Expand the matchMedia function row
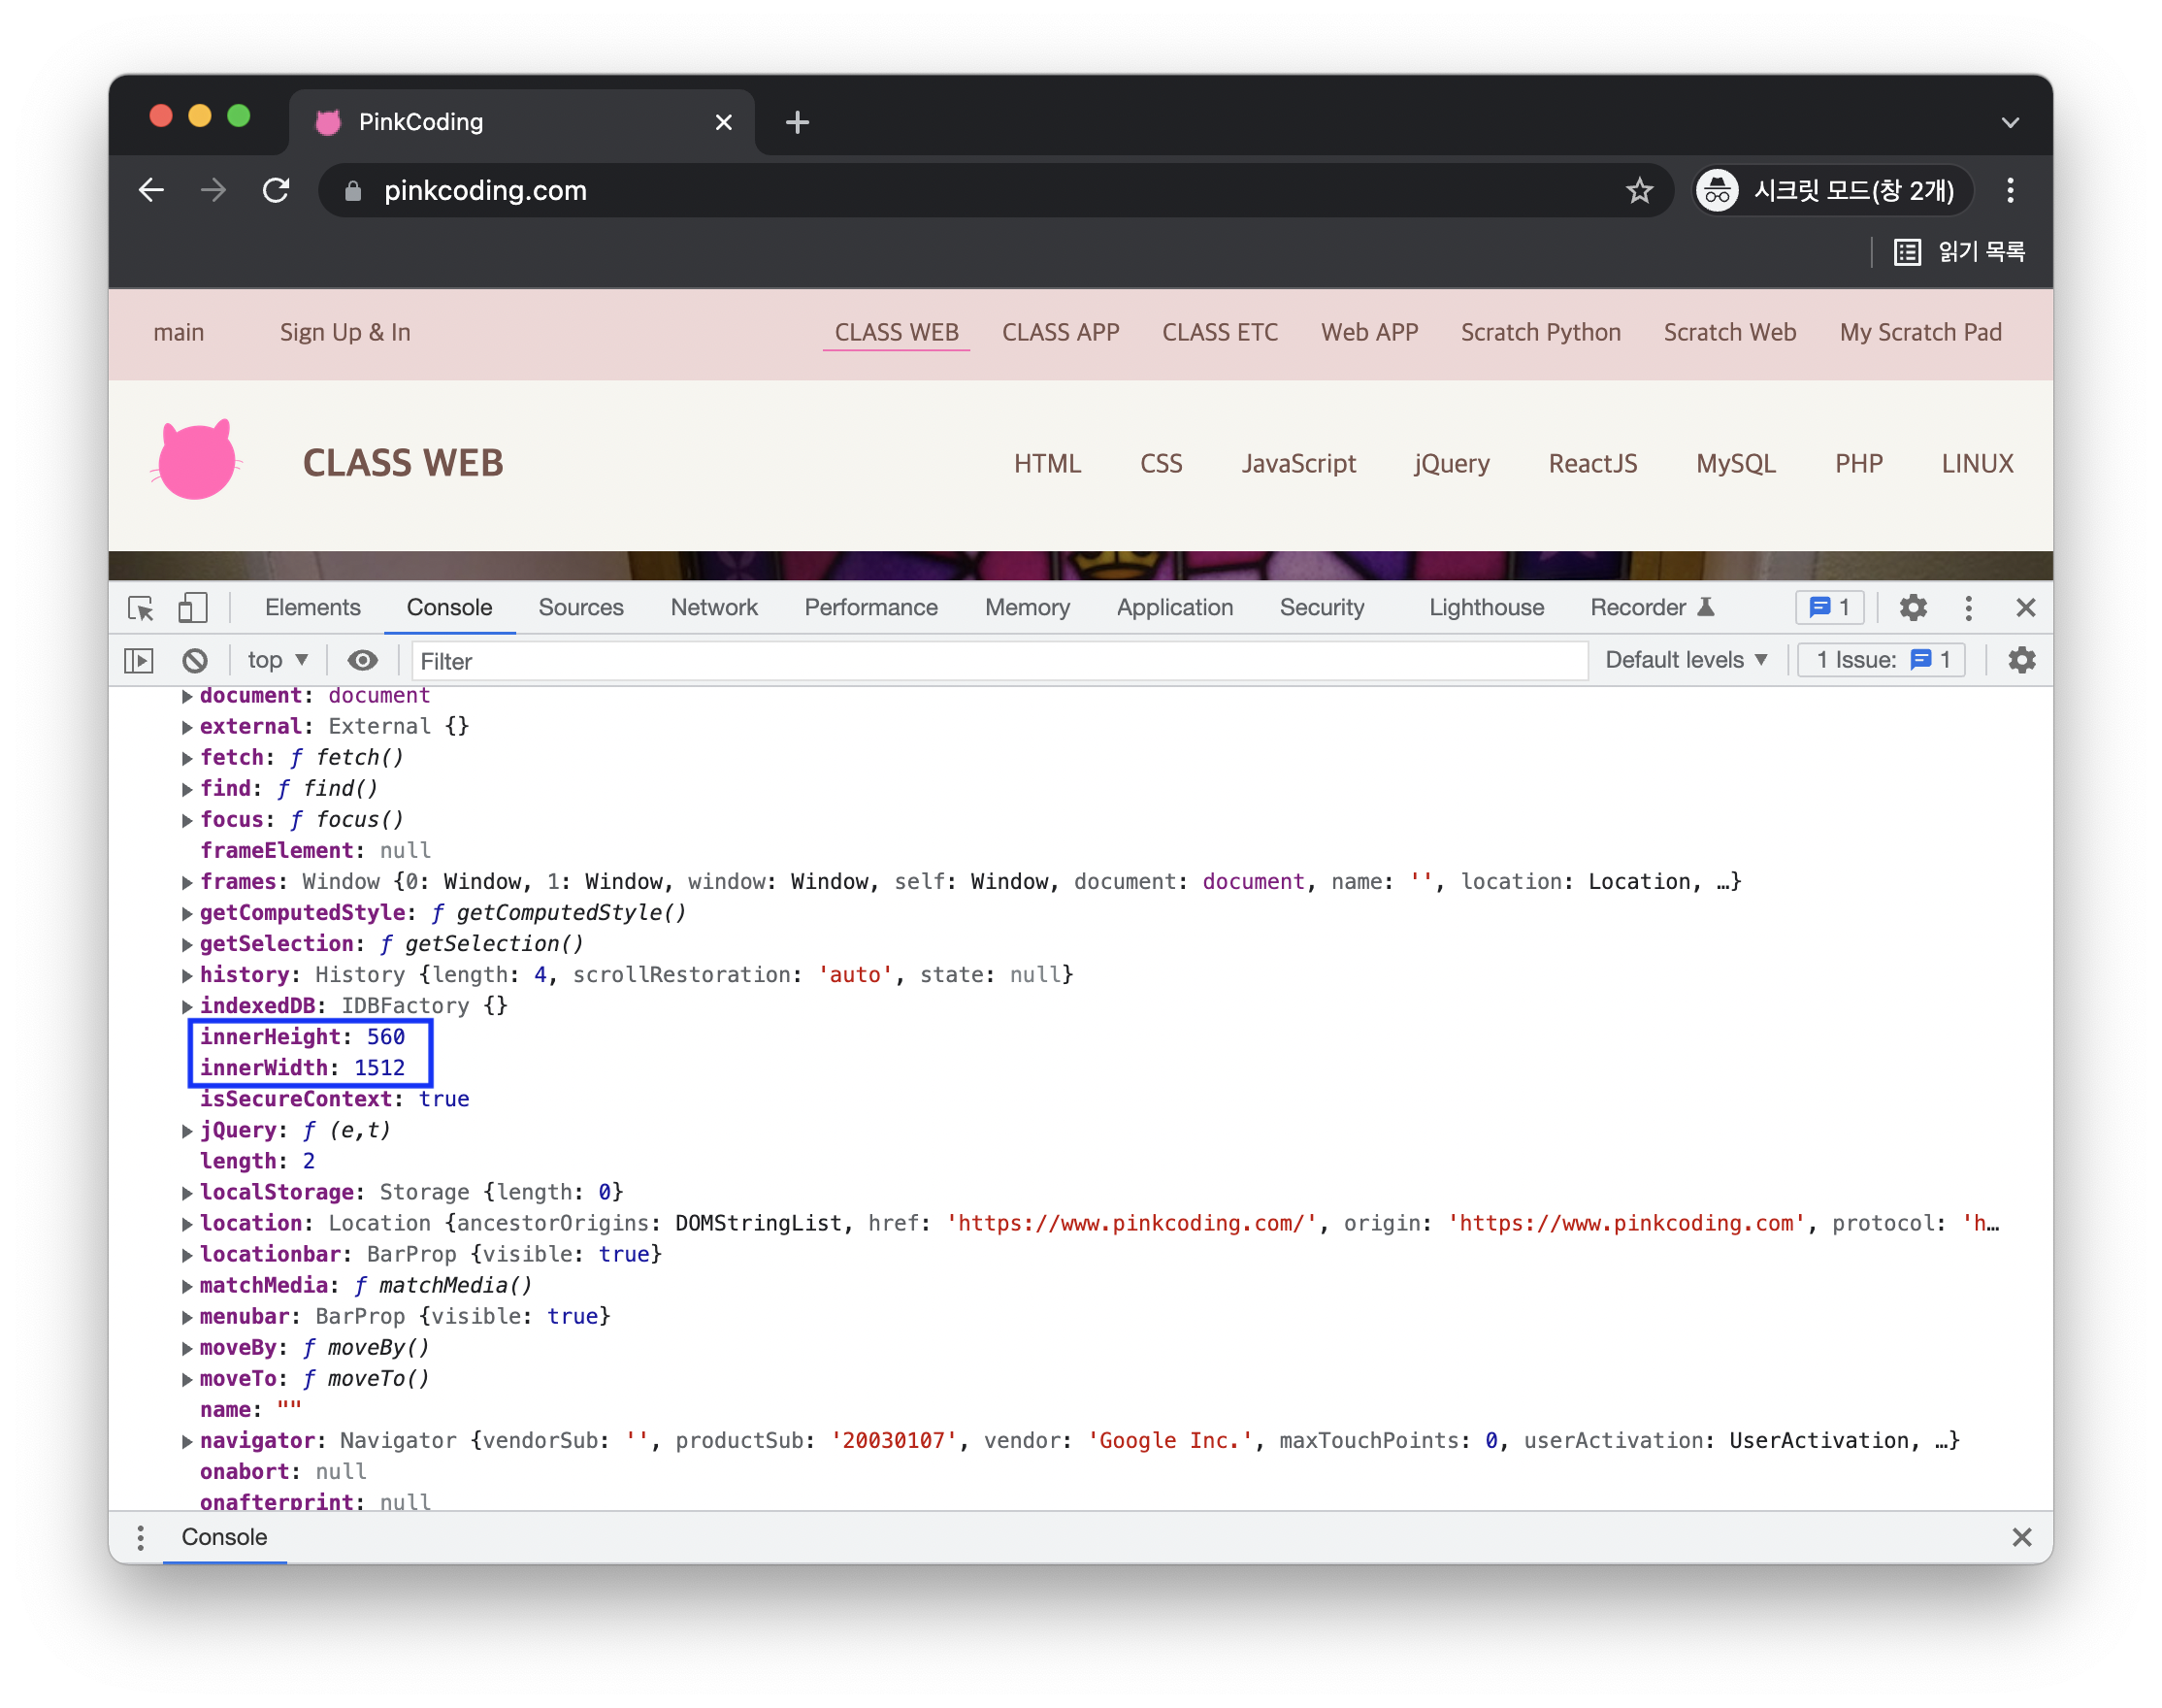This screenshot has width=2162, height=1708. pos(187,1286)
